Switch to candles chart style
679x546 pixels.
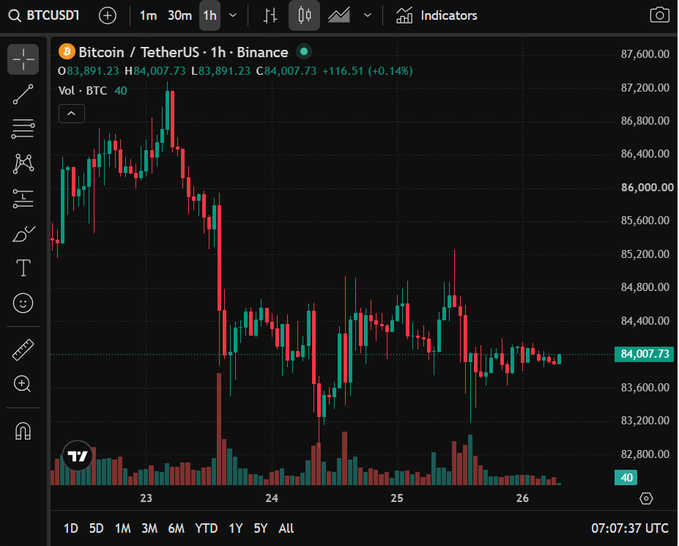click(304, 16)
